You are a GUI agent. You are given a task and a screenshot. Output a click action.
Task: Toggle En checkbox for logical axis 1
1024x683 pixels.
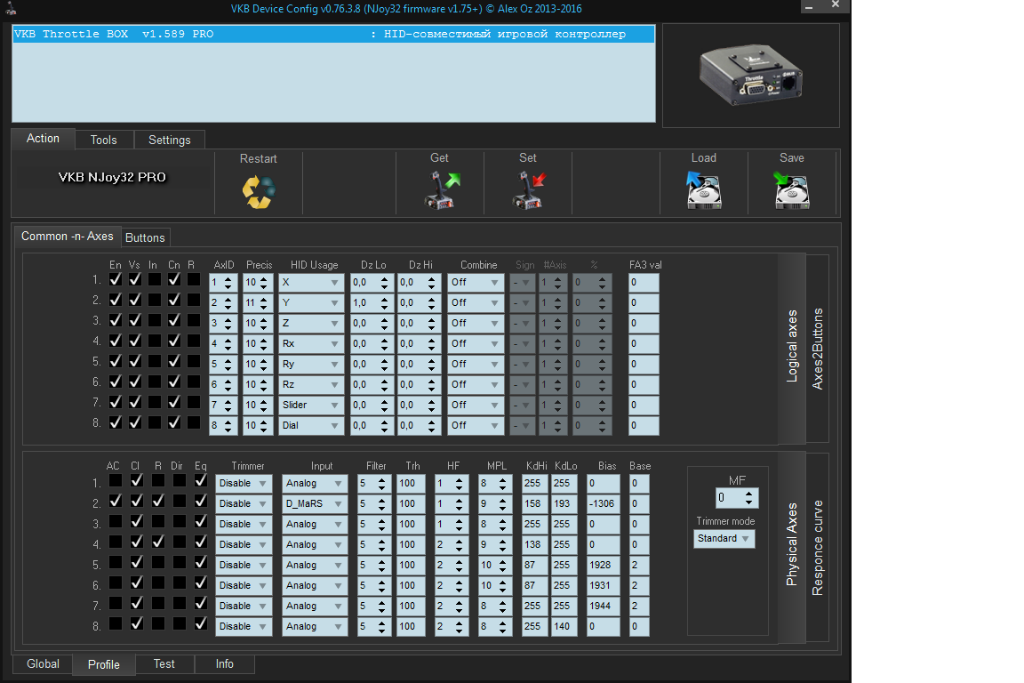[x=115, y=279]
